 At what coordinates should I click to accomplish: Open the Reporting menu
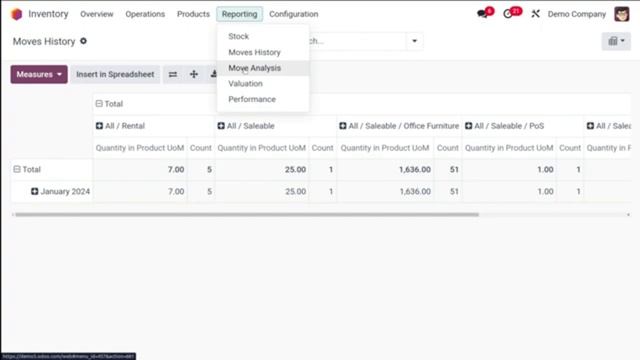point(240,14)
